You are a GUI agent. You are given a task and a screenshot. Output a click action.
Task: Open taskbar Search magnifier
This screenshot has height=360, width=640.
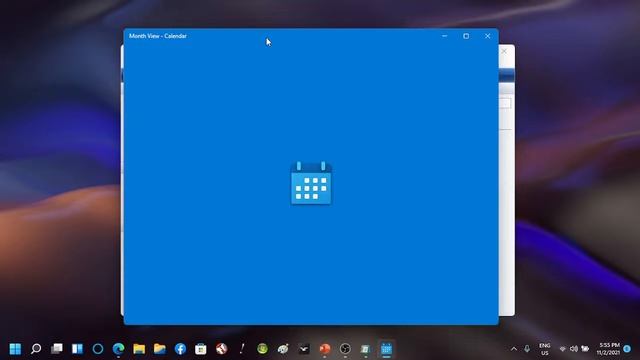click(36, 349)
